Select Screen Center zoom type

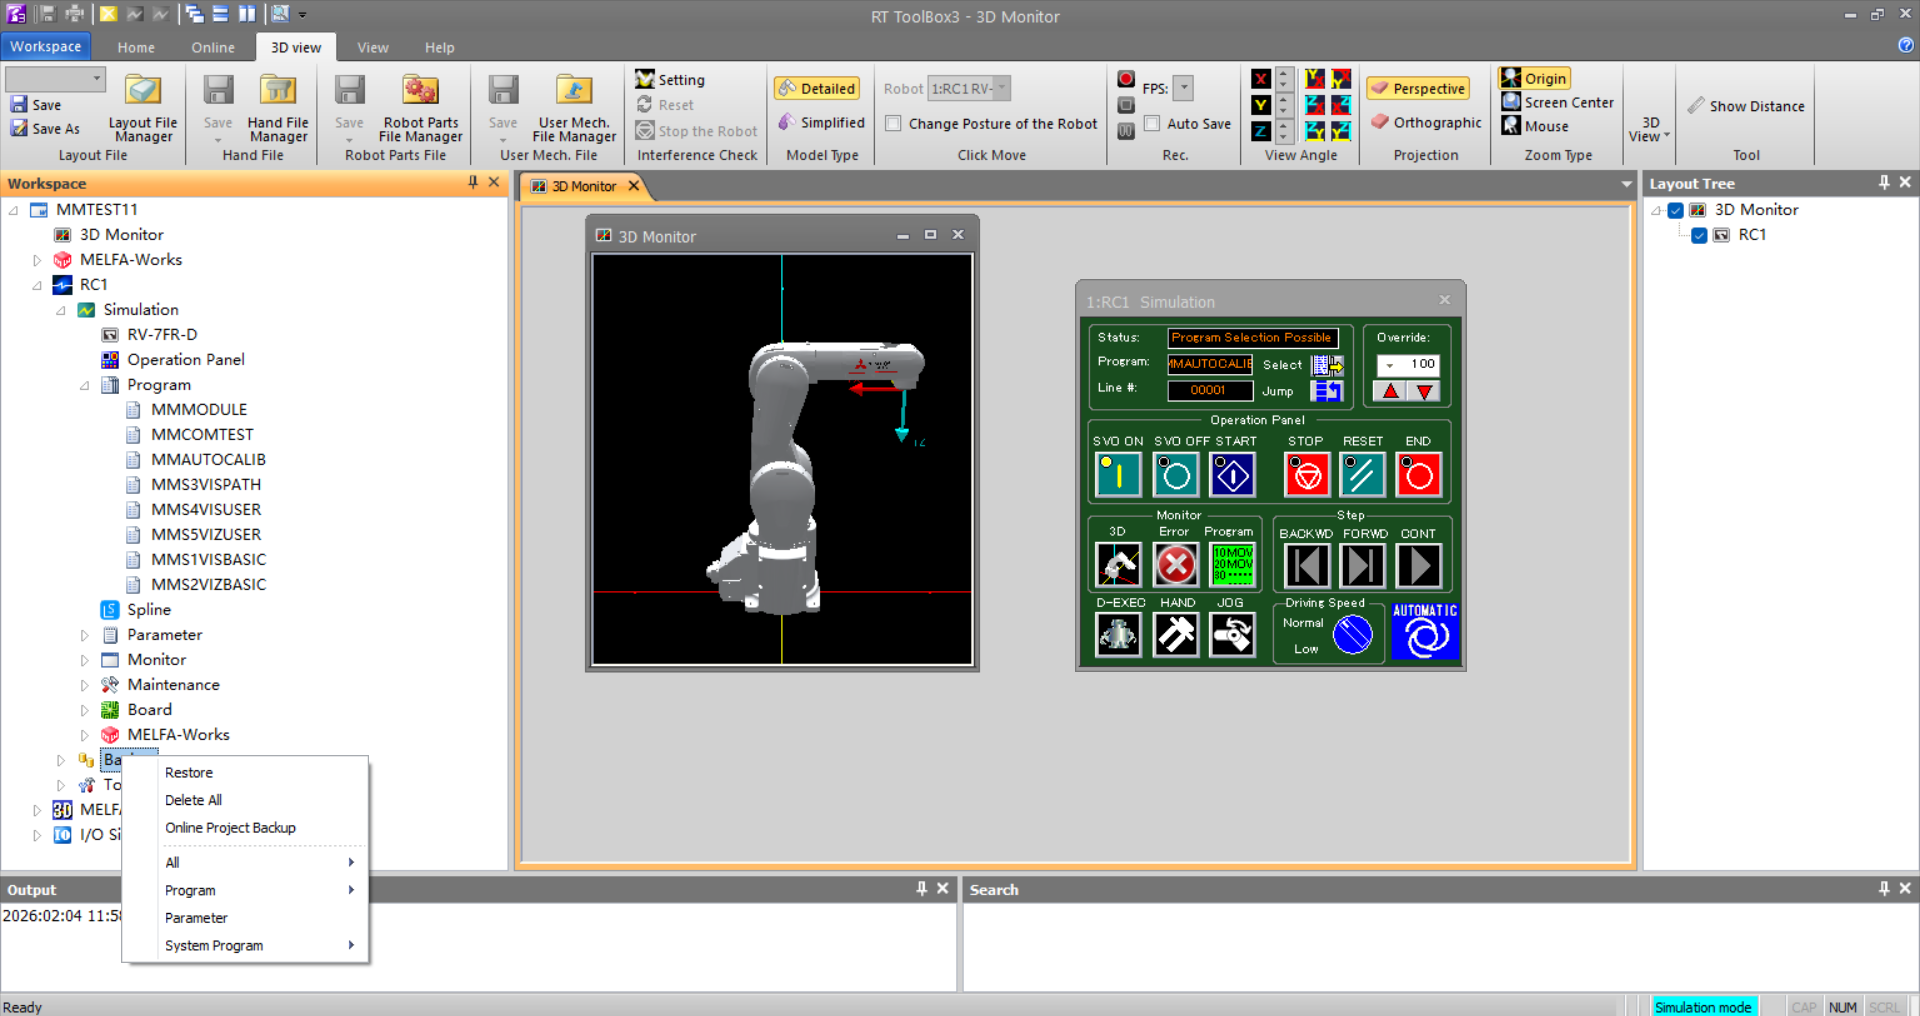click(1557, 102)
